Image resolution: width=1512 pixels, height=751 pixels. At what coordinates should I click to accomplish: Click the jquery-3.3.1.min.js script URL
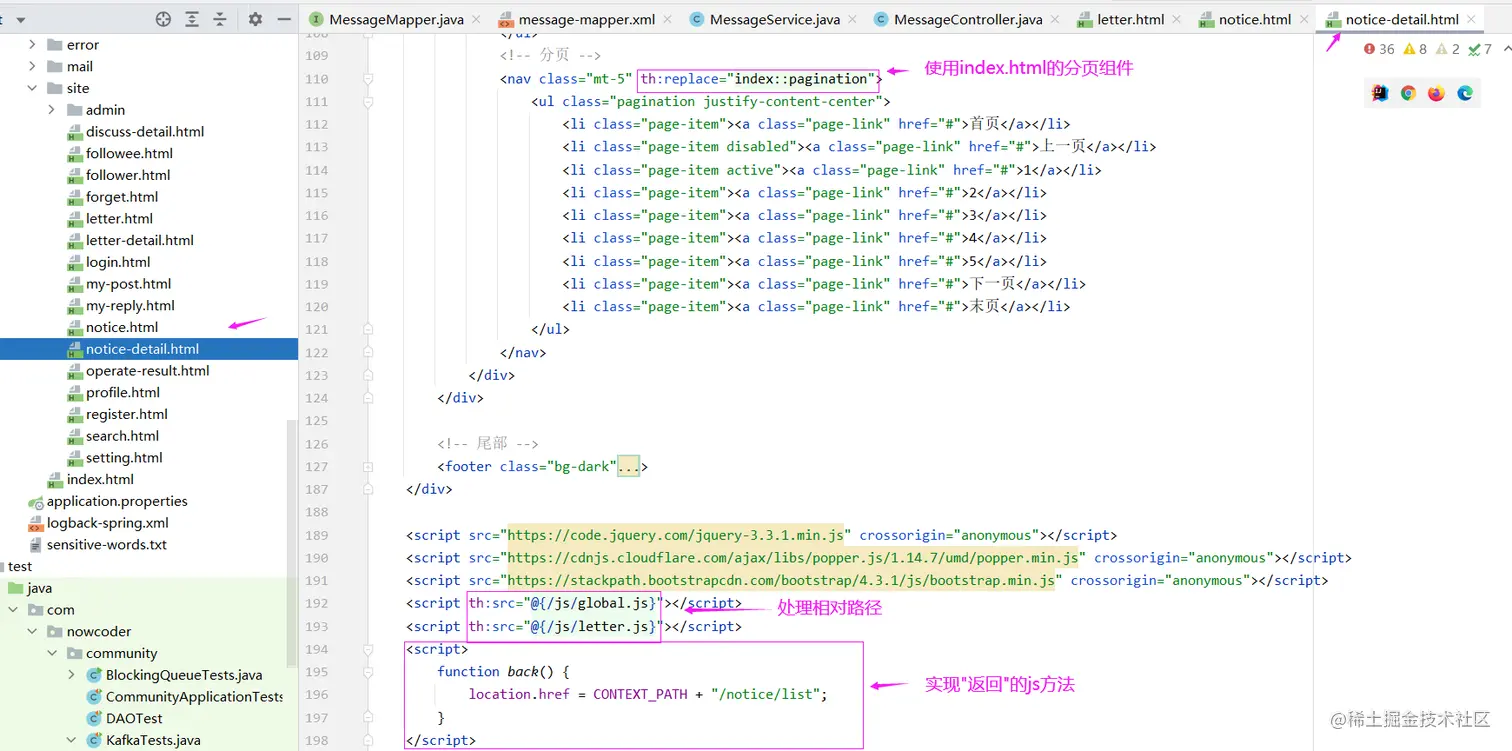coord(676,535)
